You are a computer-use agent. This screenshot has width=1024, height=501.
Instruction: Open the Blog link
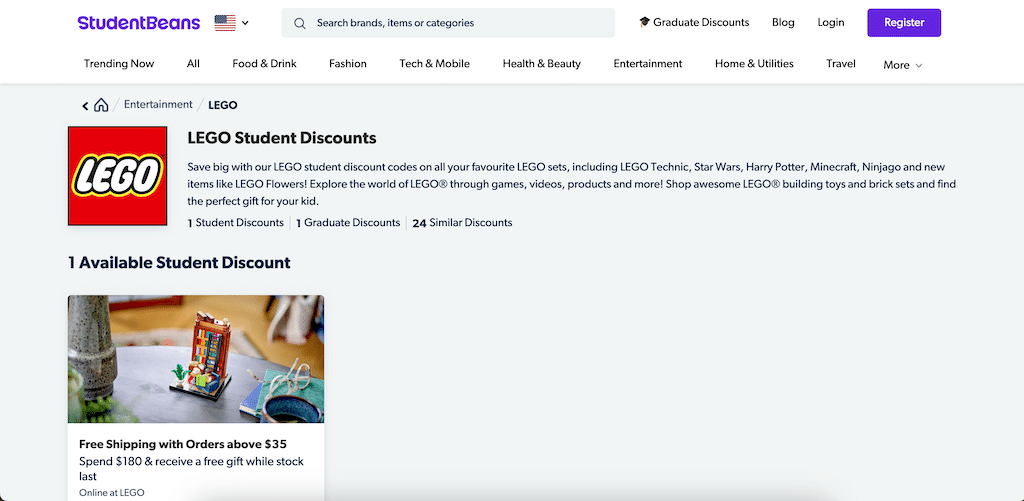pos(783,22)
